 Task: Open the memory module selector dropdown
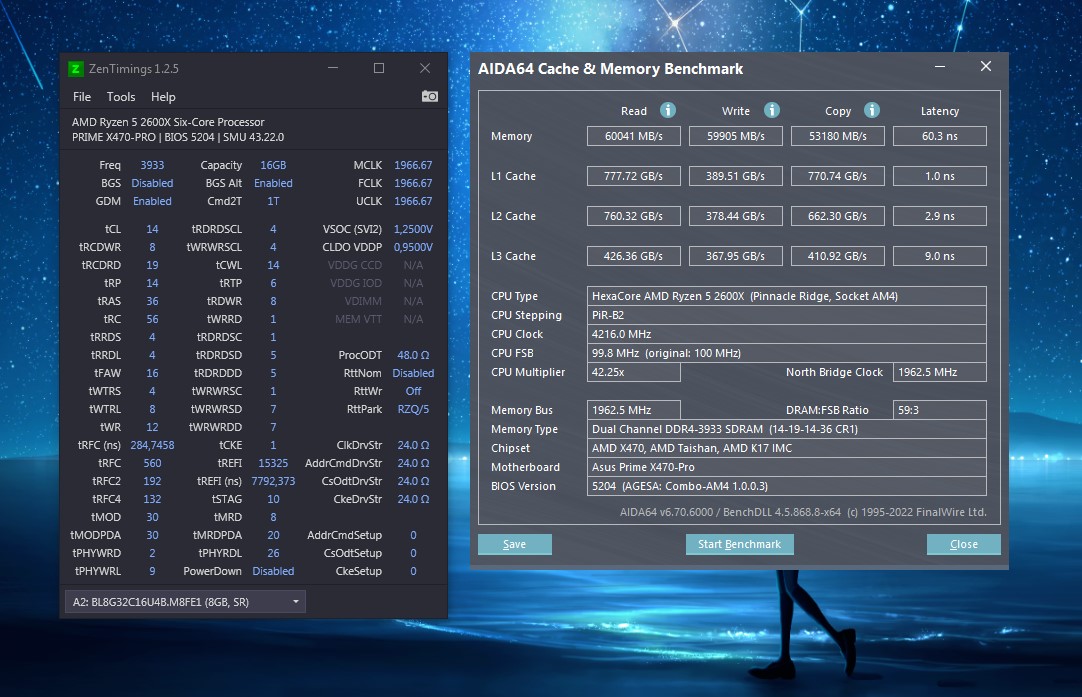pyautogui.click(x=185, y=602)
